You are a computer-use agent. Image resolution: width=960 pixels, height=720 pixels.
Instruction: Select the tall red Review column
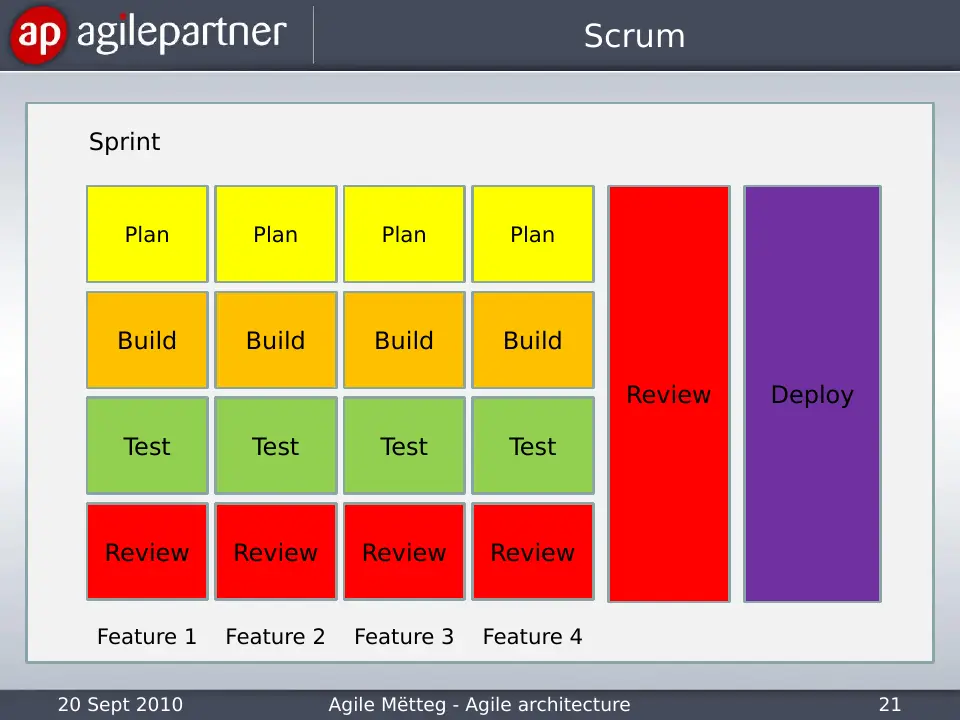(669, 394)
